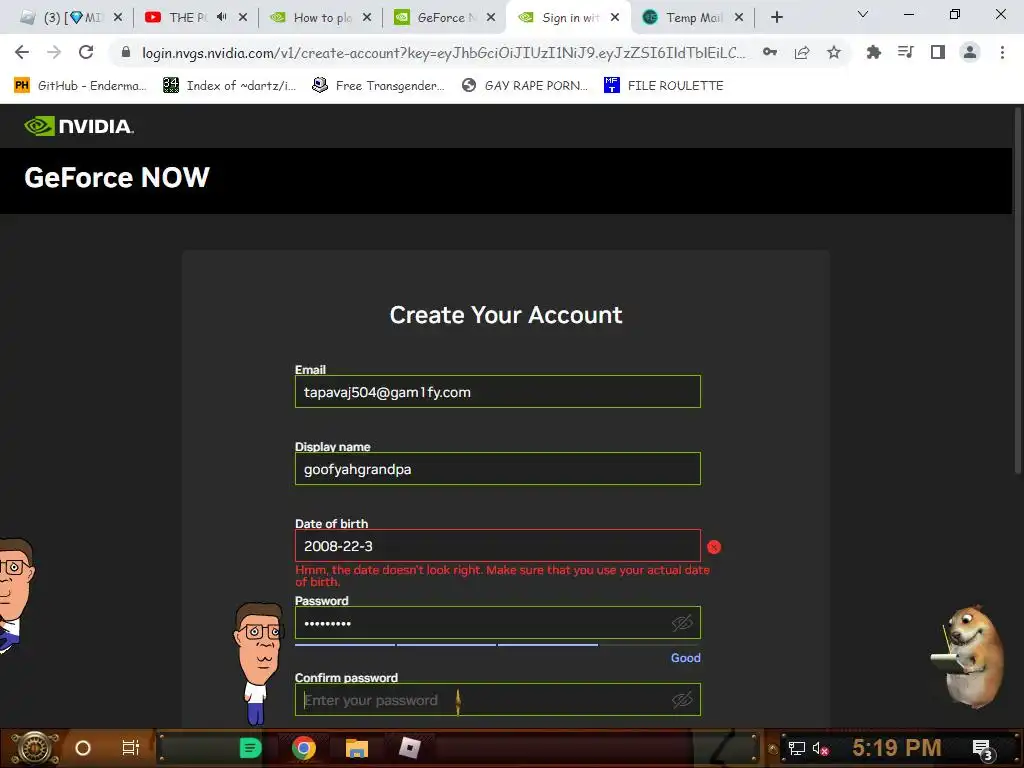
Task: Go back to the previous page
Action: (x=22, y=52)
